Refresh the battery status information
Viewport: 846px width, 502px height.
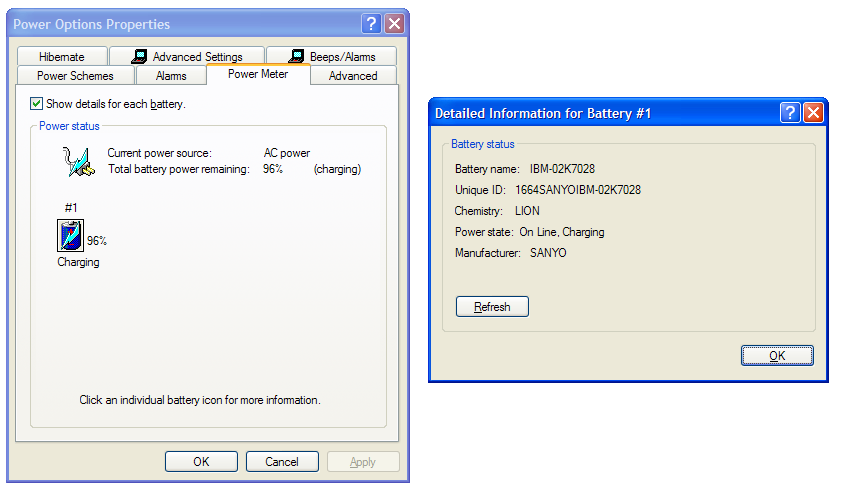[x=492, y=307]
